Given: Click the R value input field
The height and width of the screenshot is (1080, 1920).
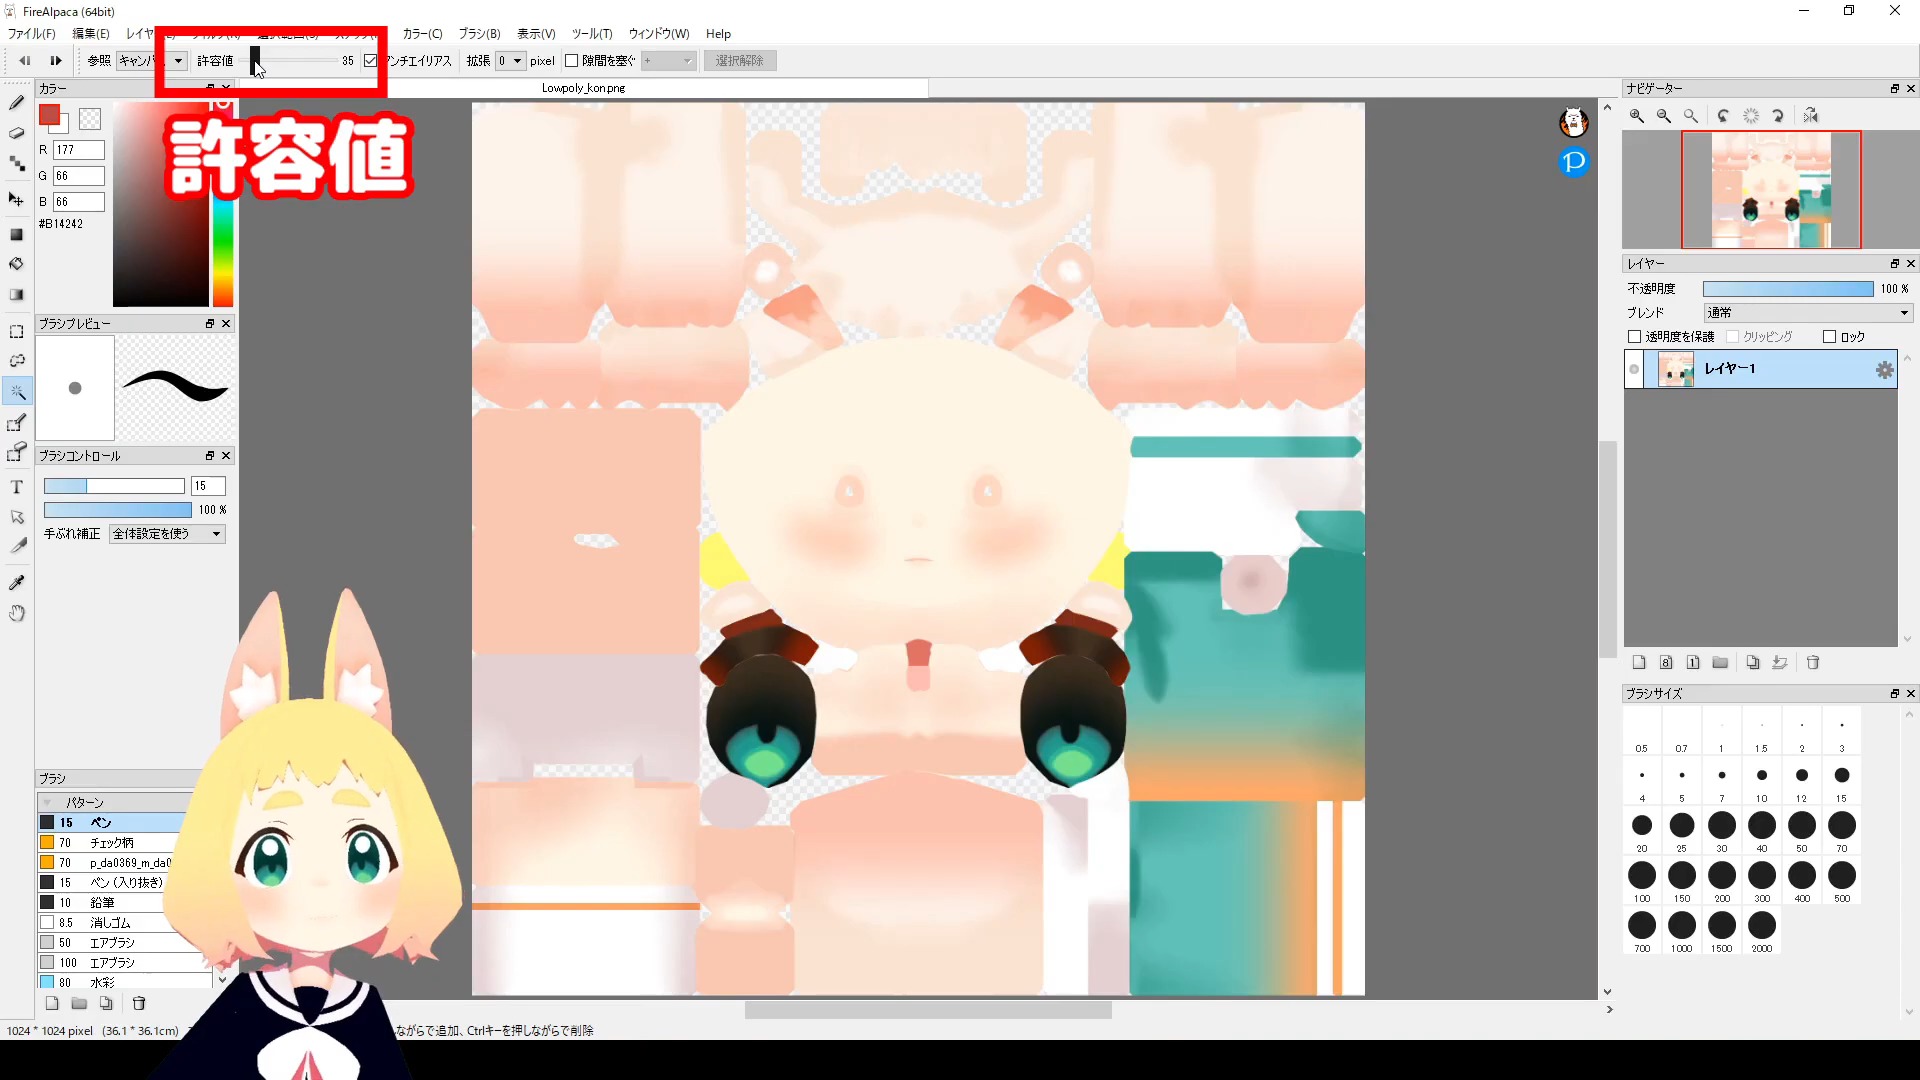Looking at the screenshot, I should coord(79,150).
